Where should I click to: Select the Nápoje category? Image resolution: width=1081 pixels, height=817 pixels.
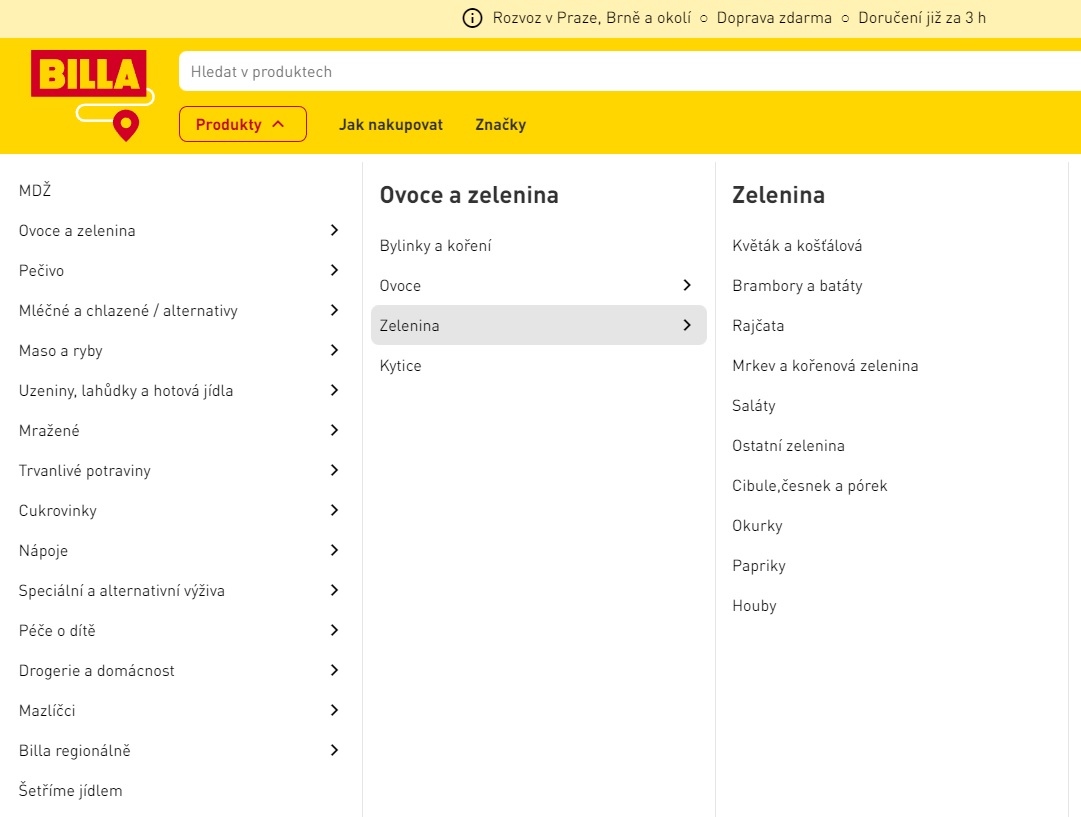43,550
